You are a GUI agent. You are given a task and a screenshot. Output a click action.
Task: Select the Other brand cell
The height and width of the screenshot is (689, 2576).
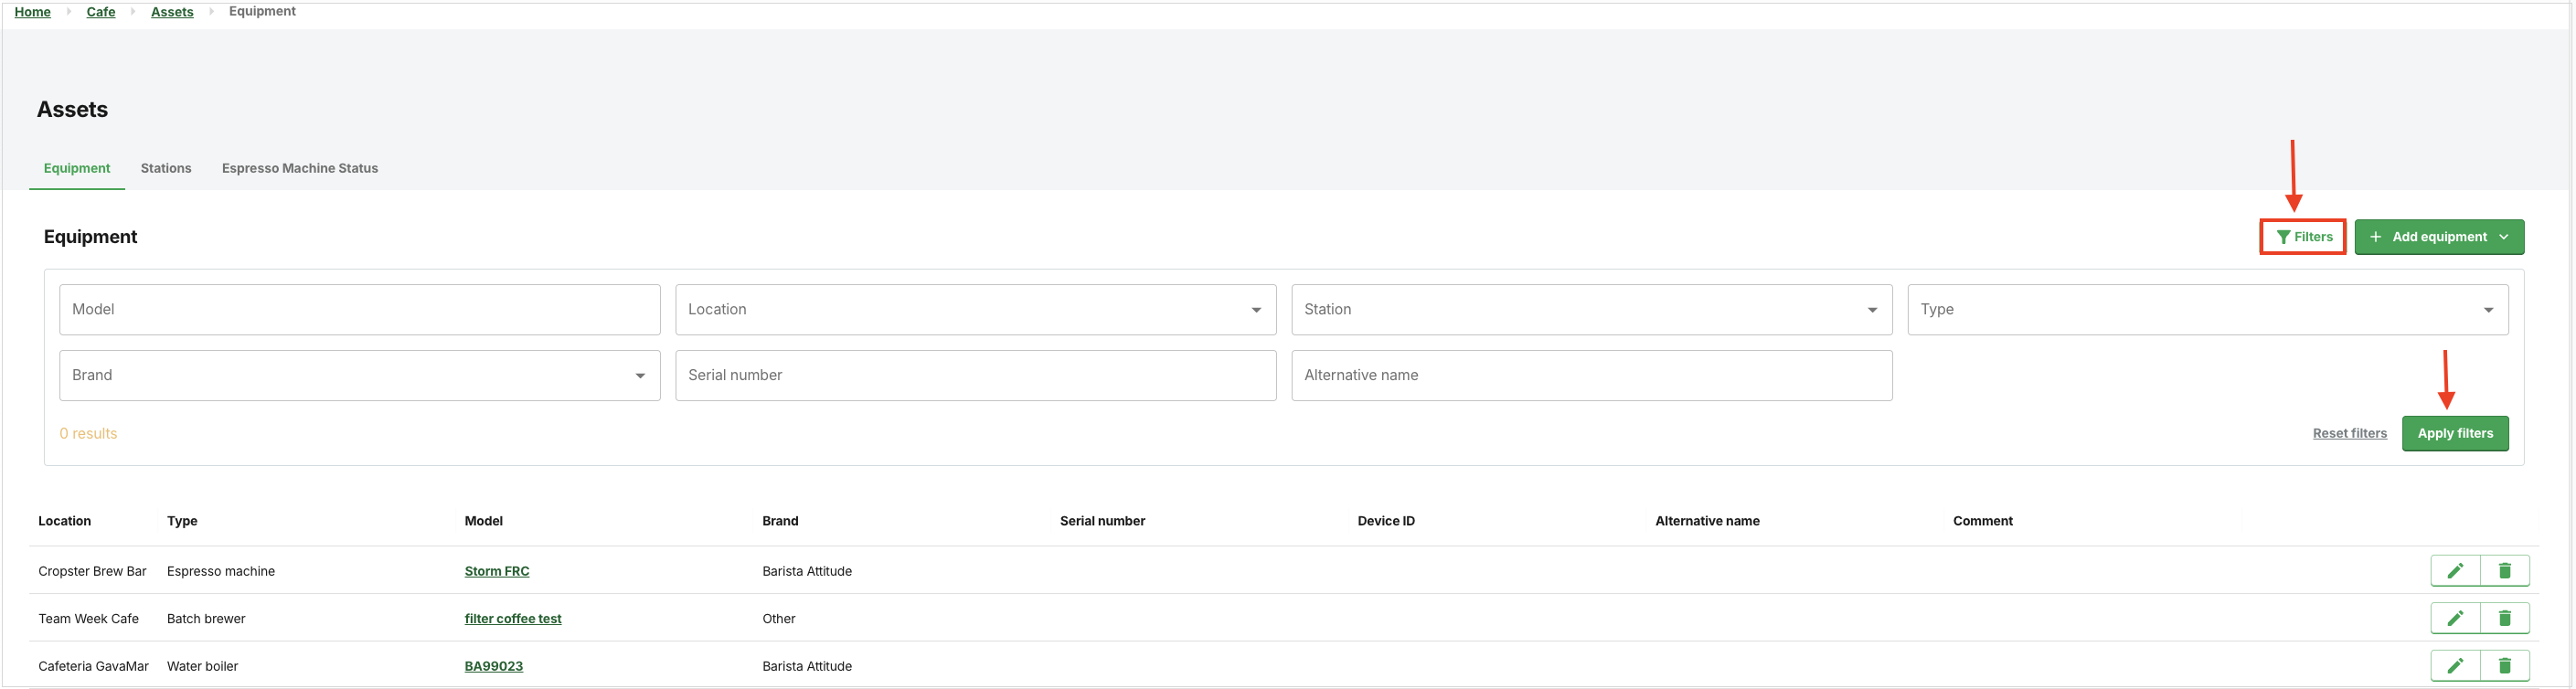pyautogui.click(x=779, y=618)
